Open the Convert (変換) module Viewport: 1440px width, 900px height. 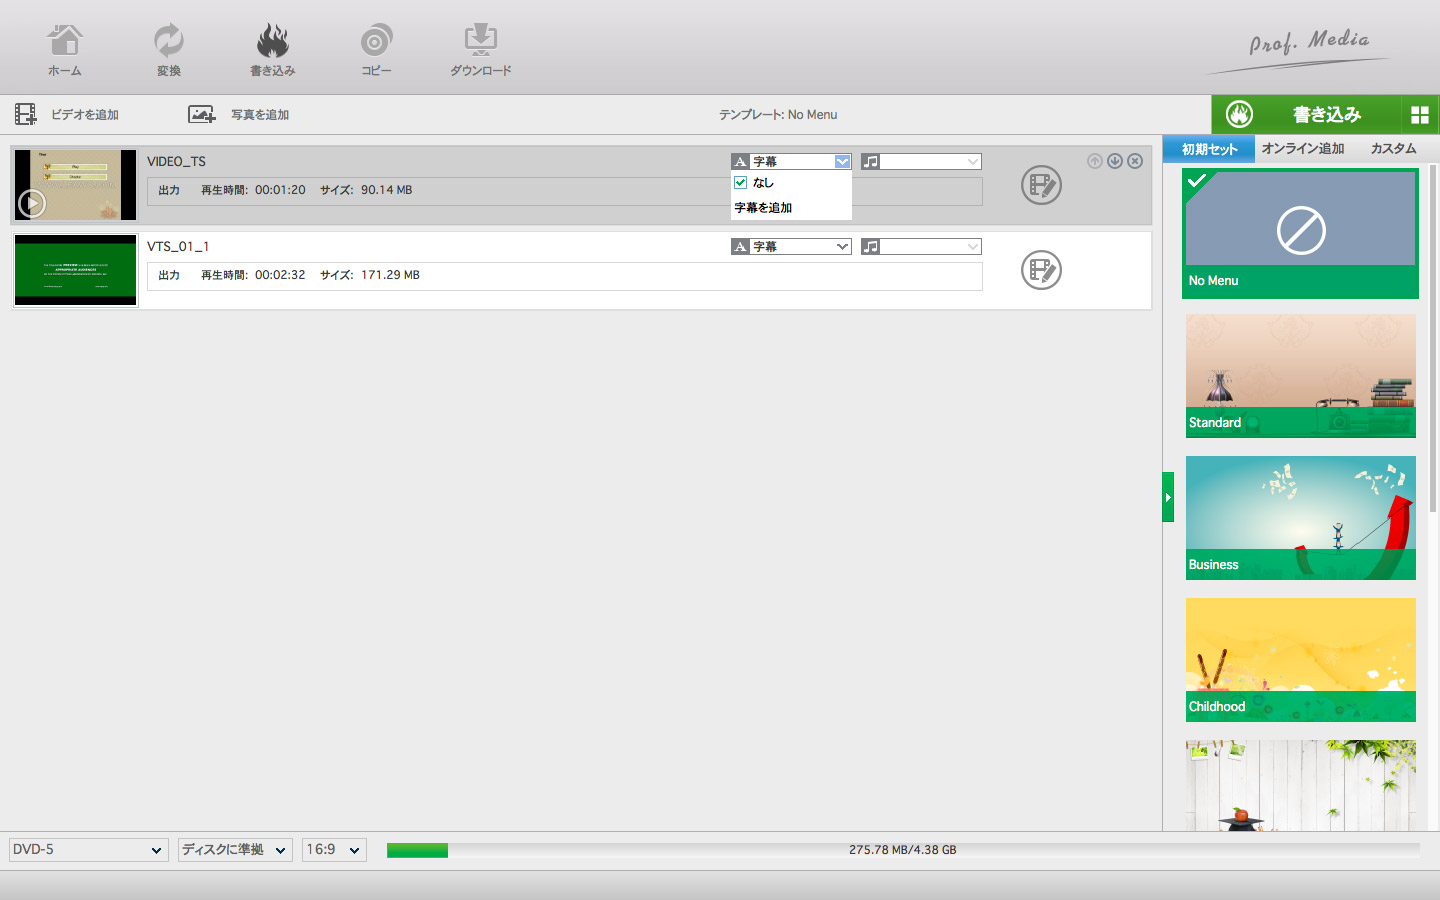click(168, 50)
